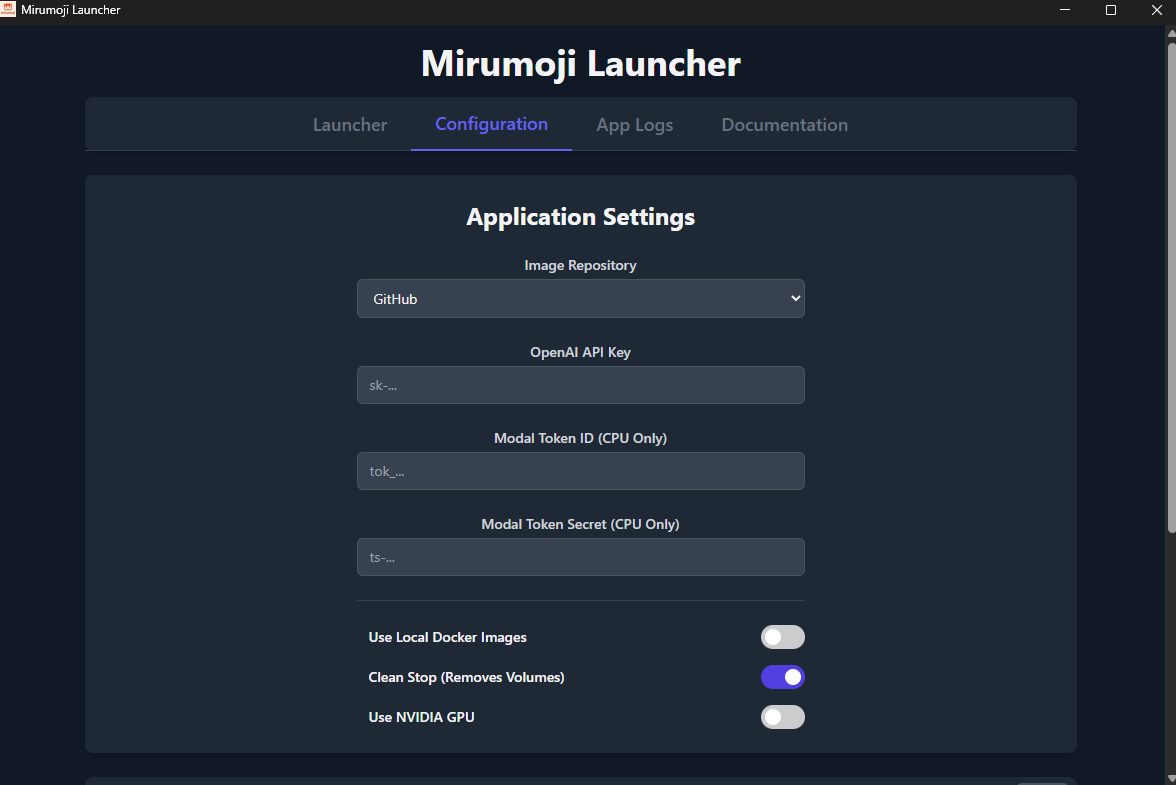Click the Use NVIDIA GPU label
This screenshot has height=785, width=1176.
(422, 717)
